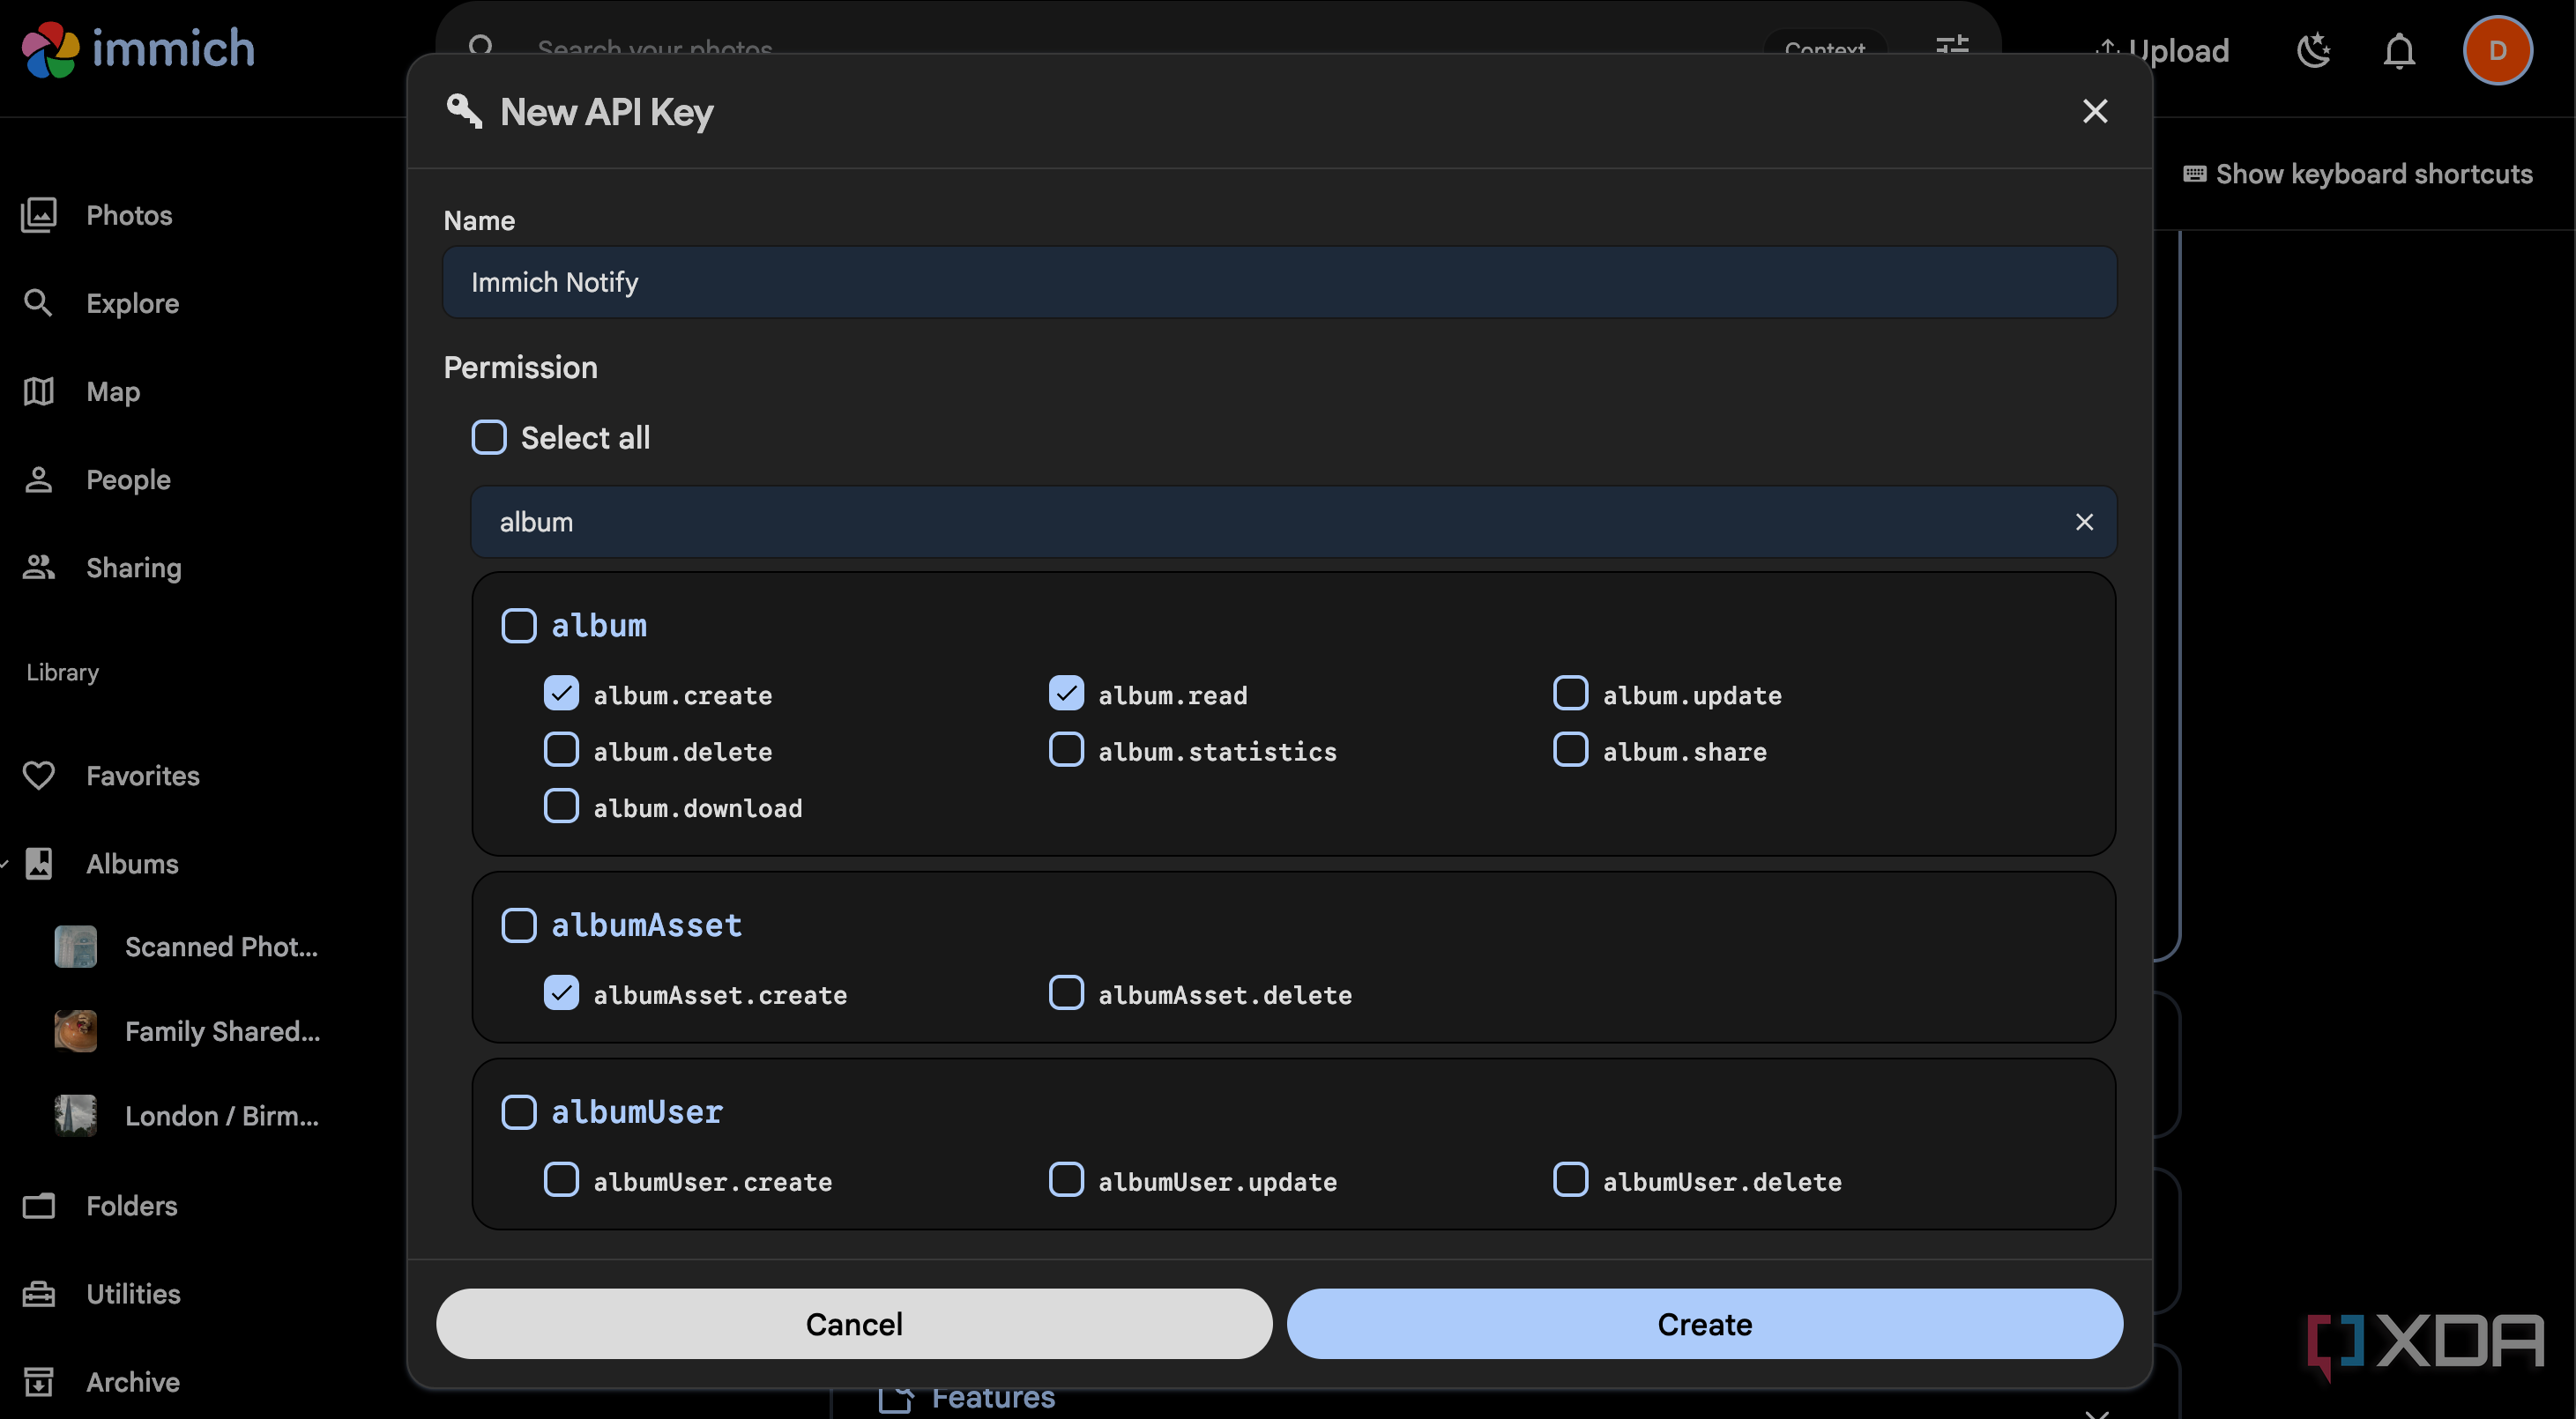Check the albumAsset group checkbox
2576x1419 pixels.
click(x=518, y=925)
